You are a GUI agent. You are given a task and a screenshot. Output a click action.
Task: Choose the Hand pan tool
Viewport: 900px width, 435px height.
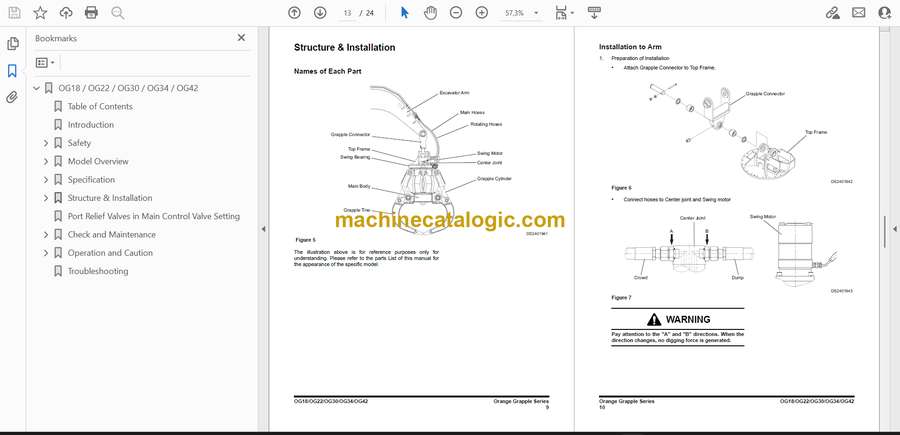430,13
